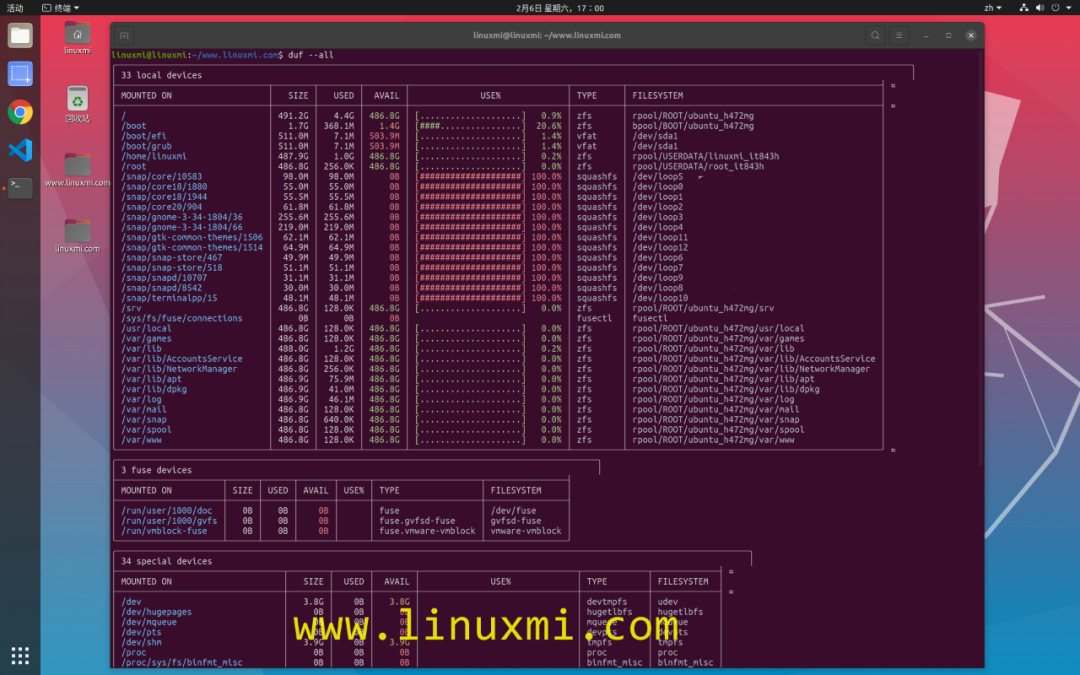Click the FILESYSTEM header in local devices
1080x675 pixels.
[658, 96]
